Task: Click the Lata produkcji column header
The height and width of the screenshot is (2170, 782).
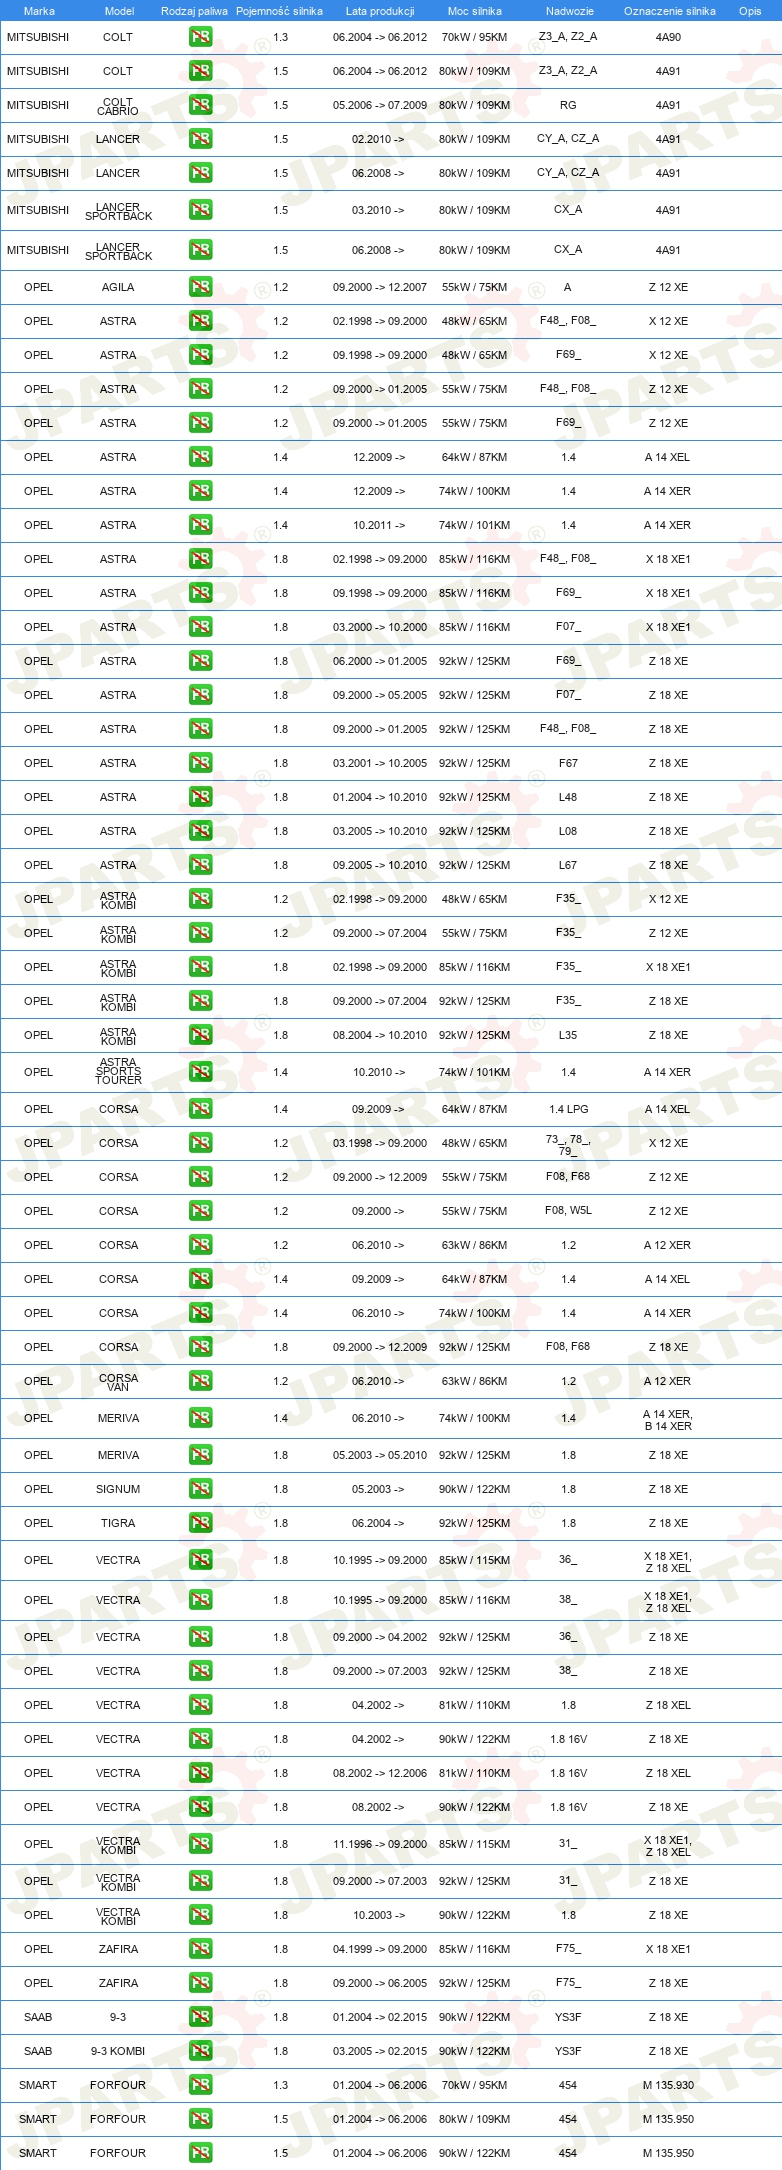Action: coord(380,11)
